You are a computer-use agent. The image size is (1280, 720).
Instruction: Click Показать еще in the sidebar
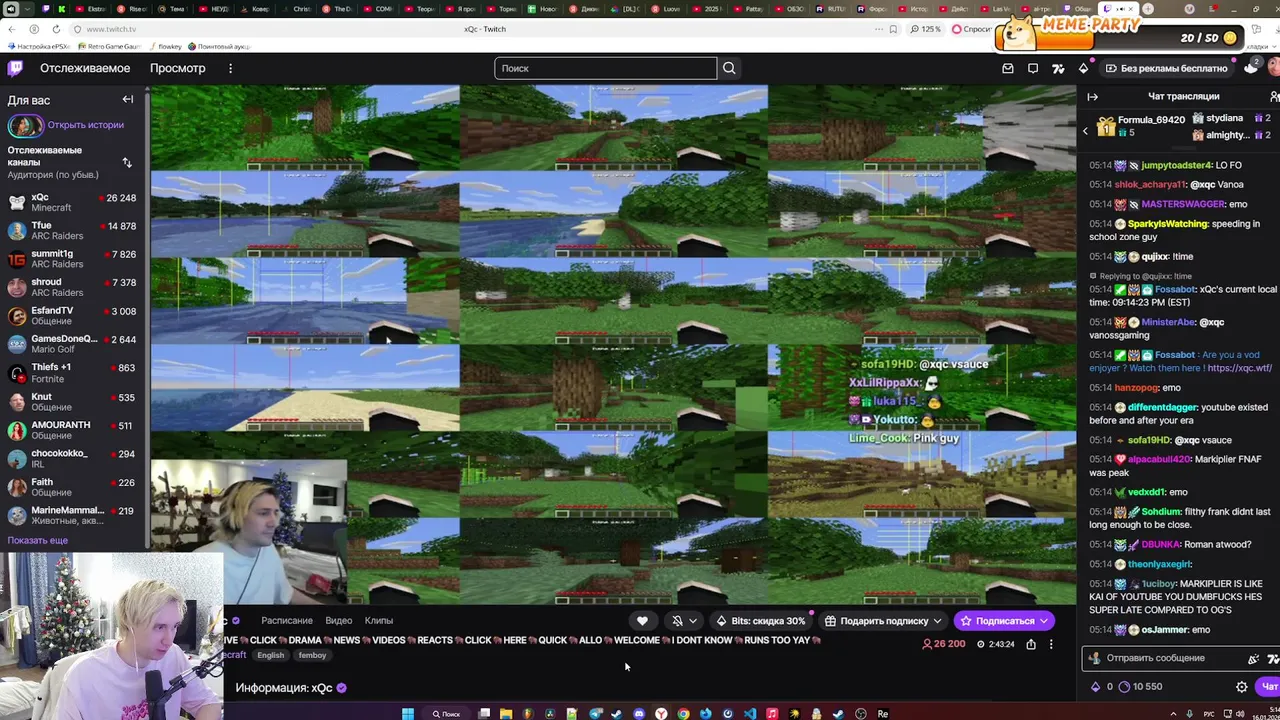tap(38, 540)
